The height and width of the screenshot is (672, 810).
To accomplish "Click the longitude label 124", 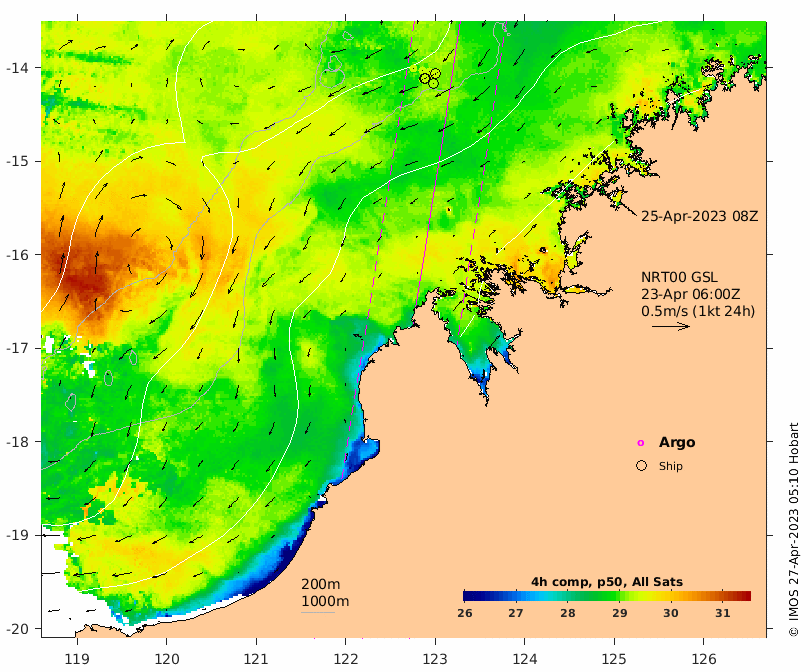I will click(x=525, y=659).
